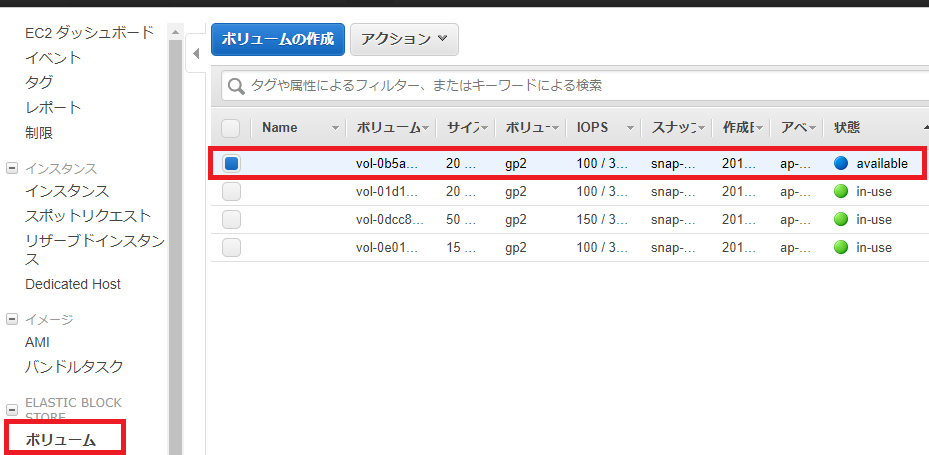Viewport: 929px width, 455px height.
Task: Click volume ID vol-0e01… cell
Action: tap(387, 248)
